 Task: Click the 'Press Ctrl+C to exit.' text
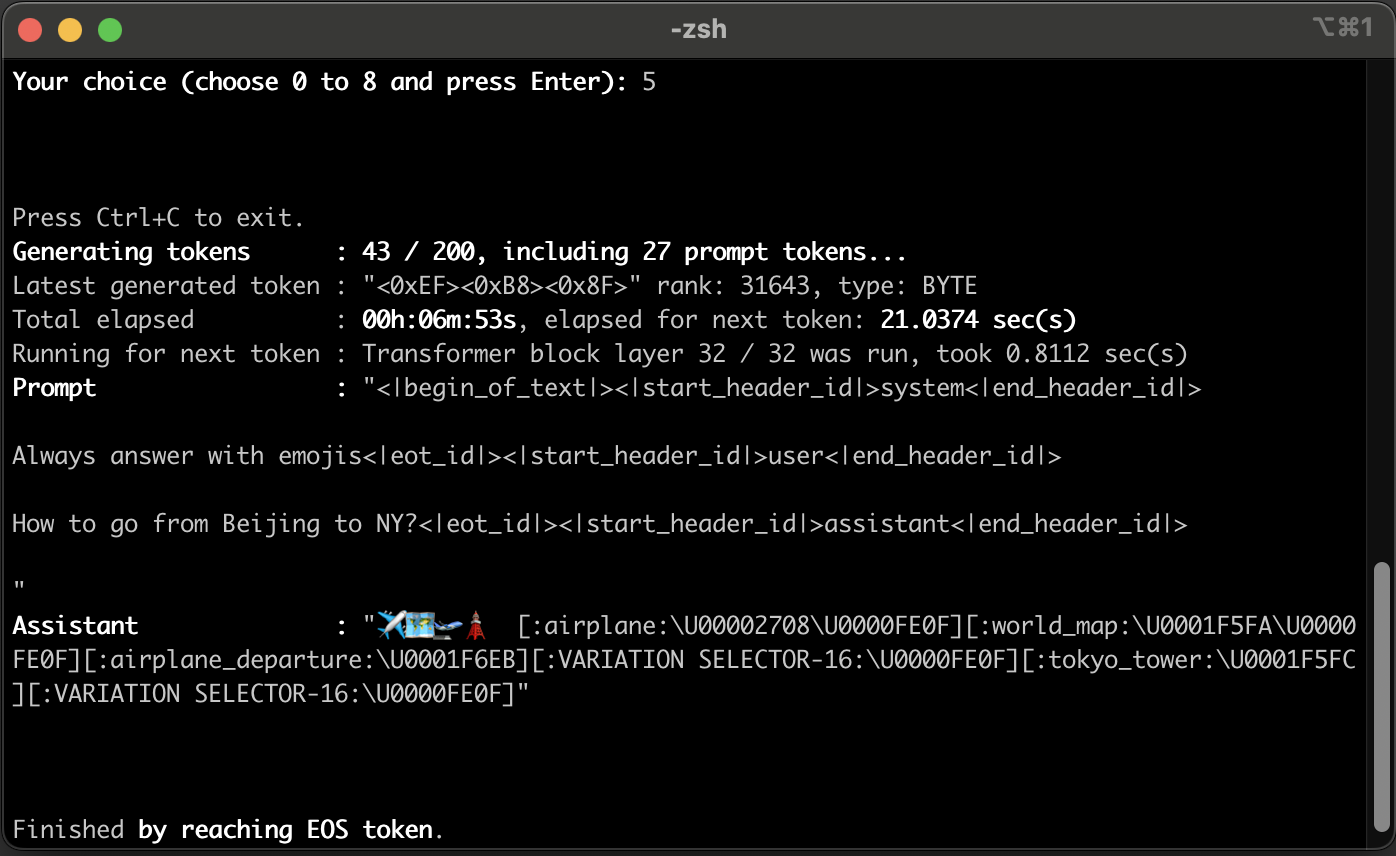pyautogui.click(x=158, y=217)
